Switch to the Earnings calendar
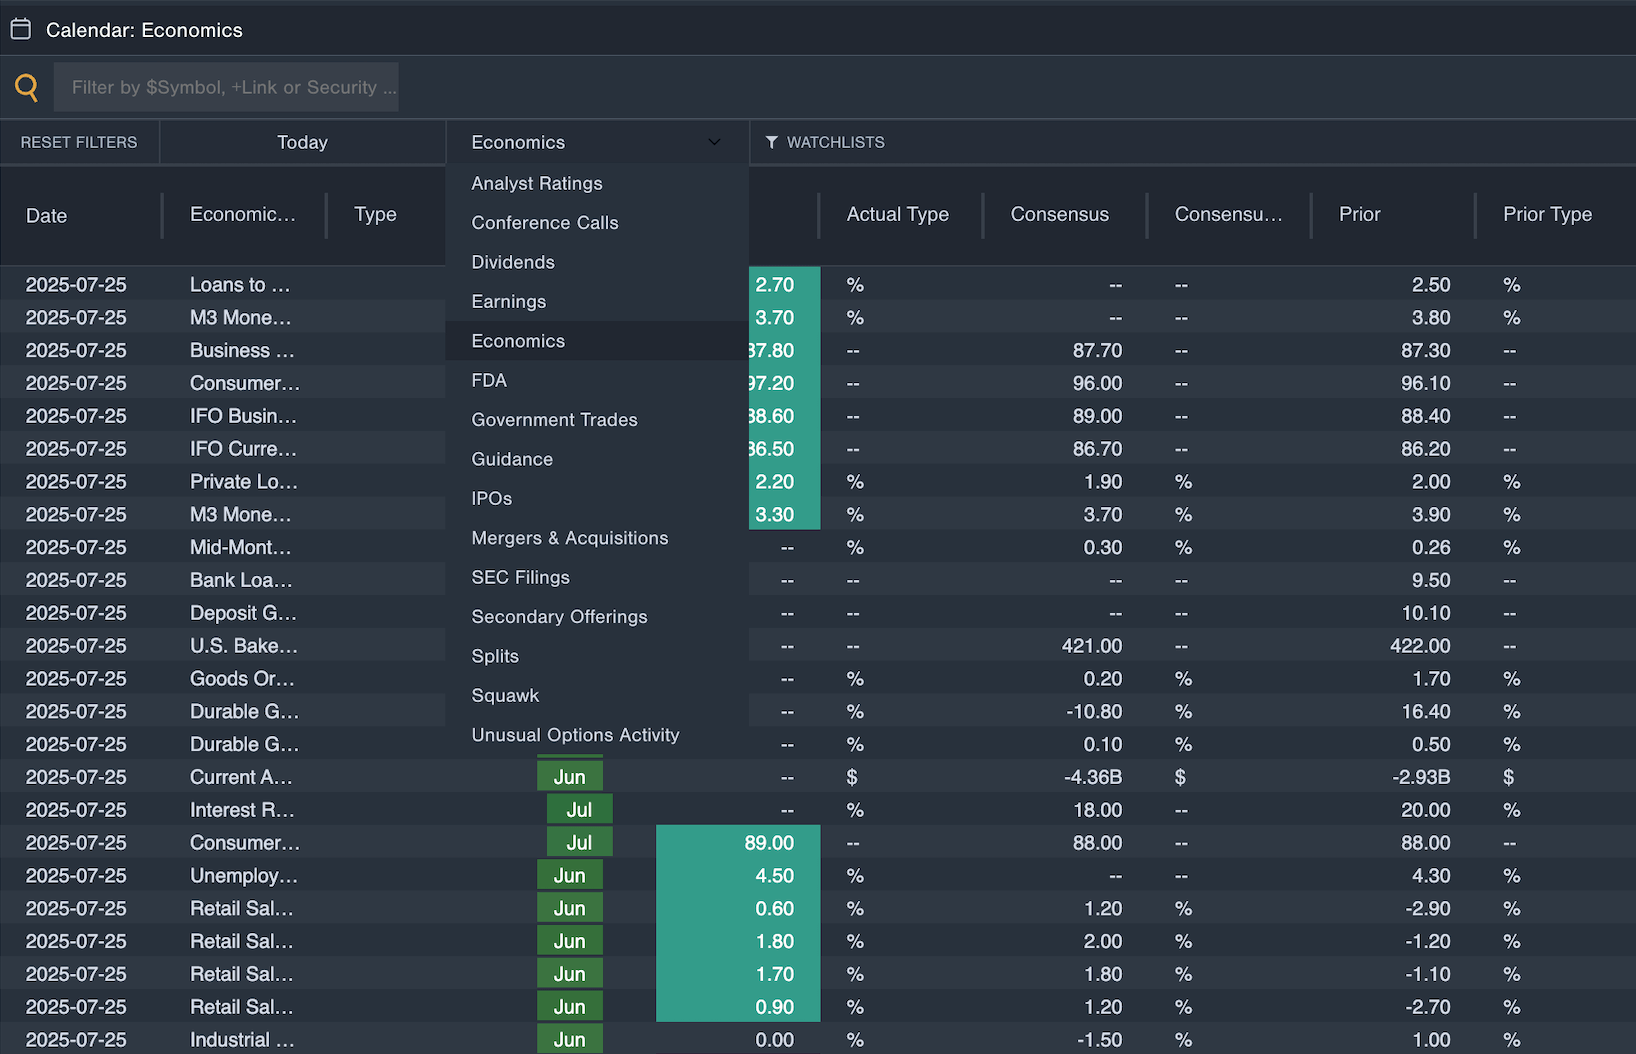This screenshot has height=1054, width=1636. 509,301
